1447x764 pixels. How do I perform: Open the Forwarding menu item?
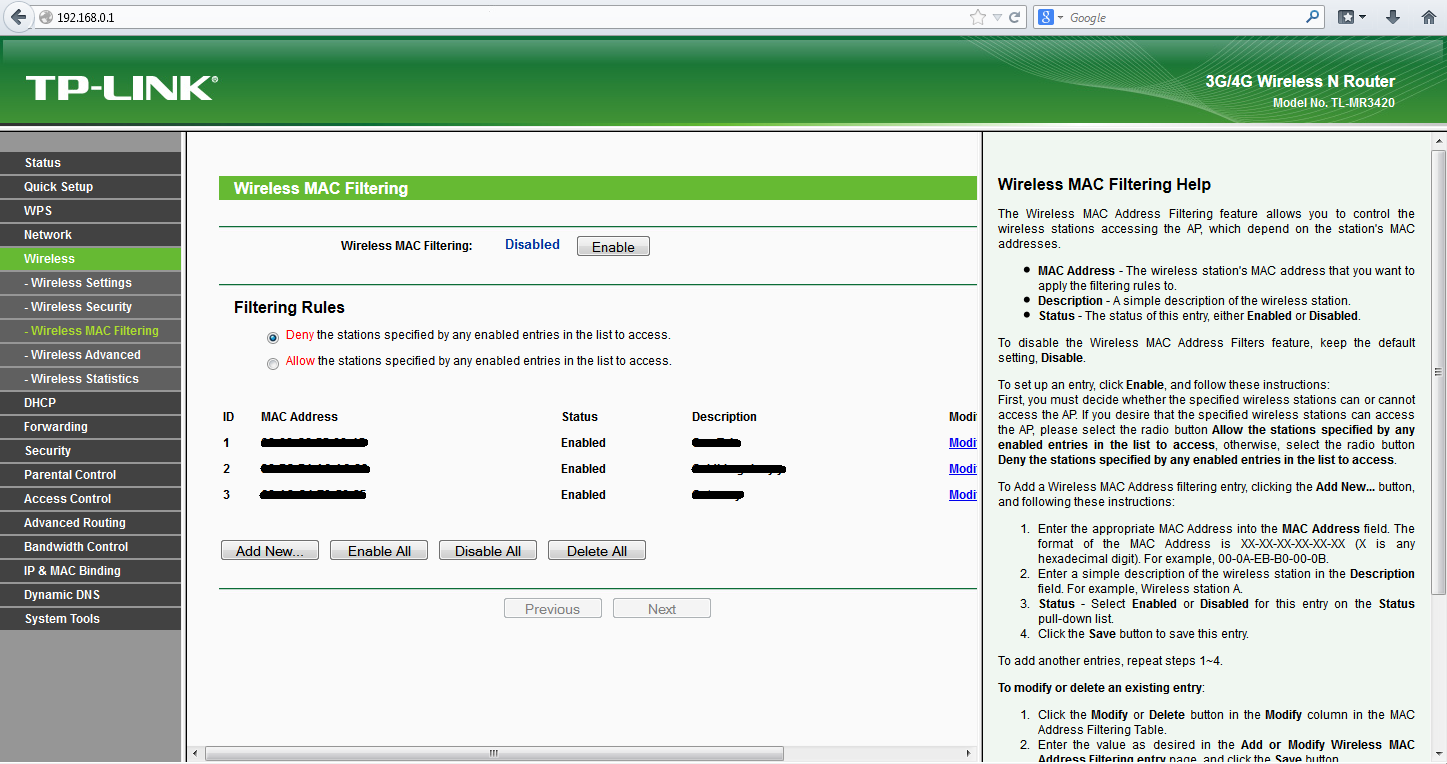91,427
